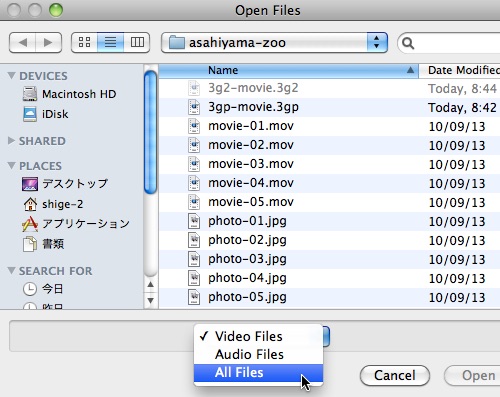Select list view mode button
The image size is (500, 397).
[x=110, y=42]
